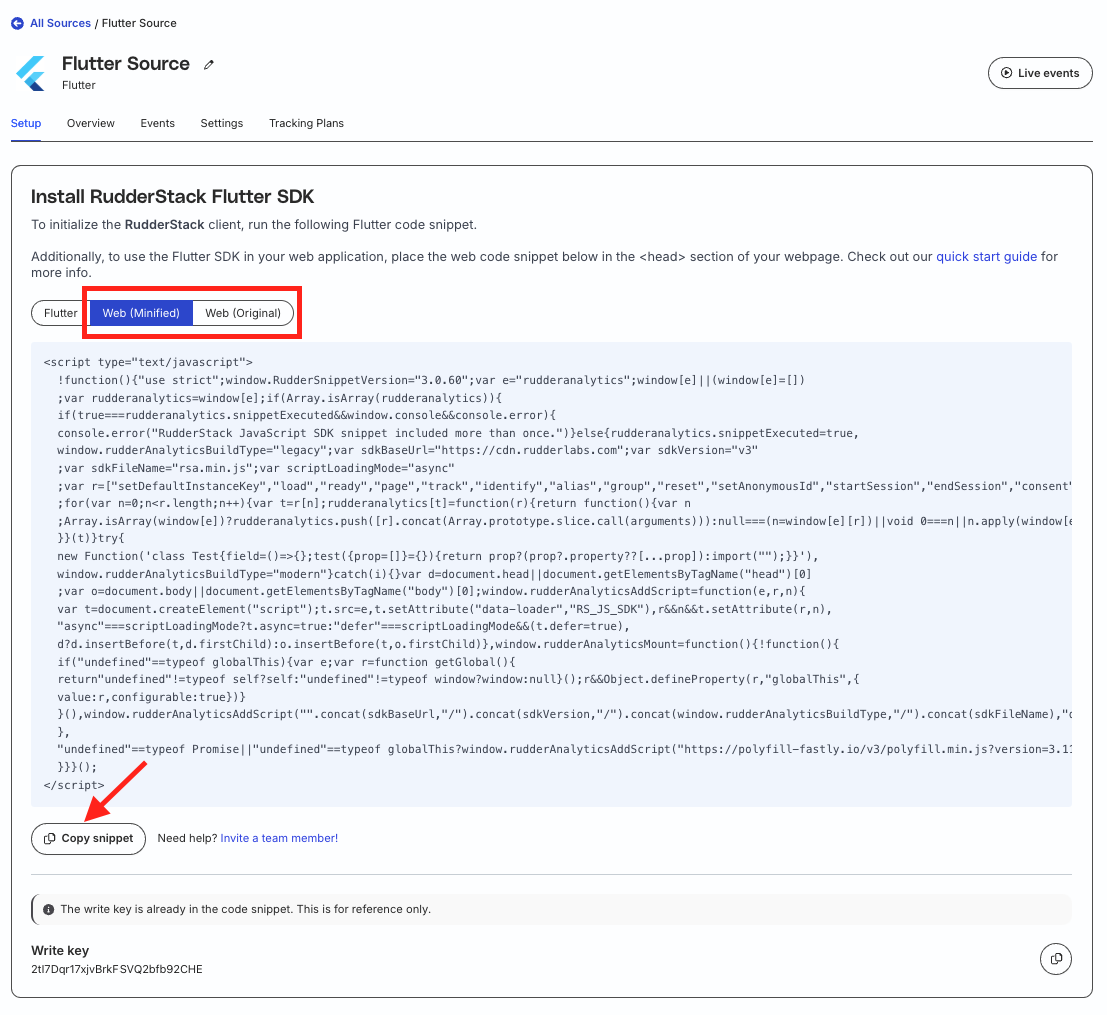Switch to the Setup tab

(x=26, y=123)
